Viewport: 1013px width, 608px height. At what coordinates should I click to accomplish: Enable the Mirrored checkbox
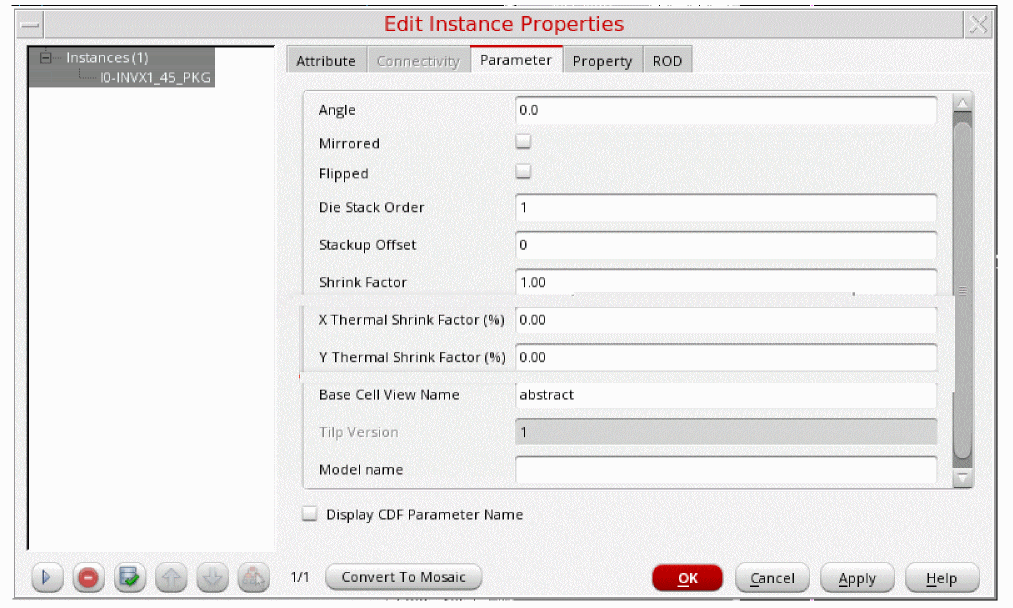tap(523, 142)
